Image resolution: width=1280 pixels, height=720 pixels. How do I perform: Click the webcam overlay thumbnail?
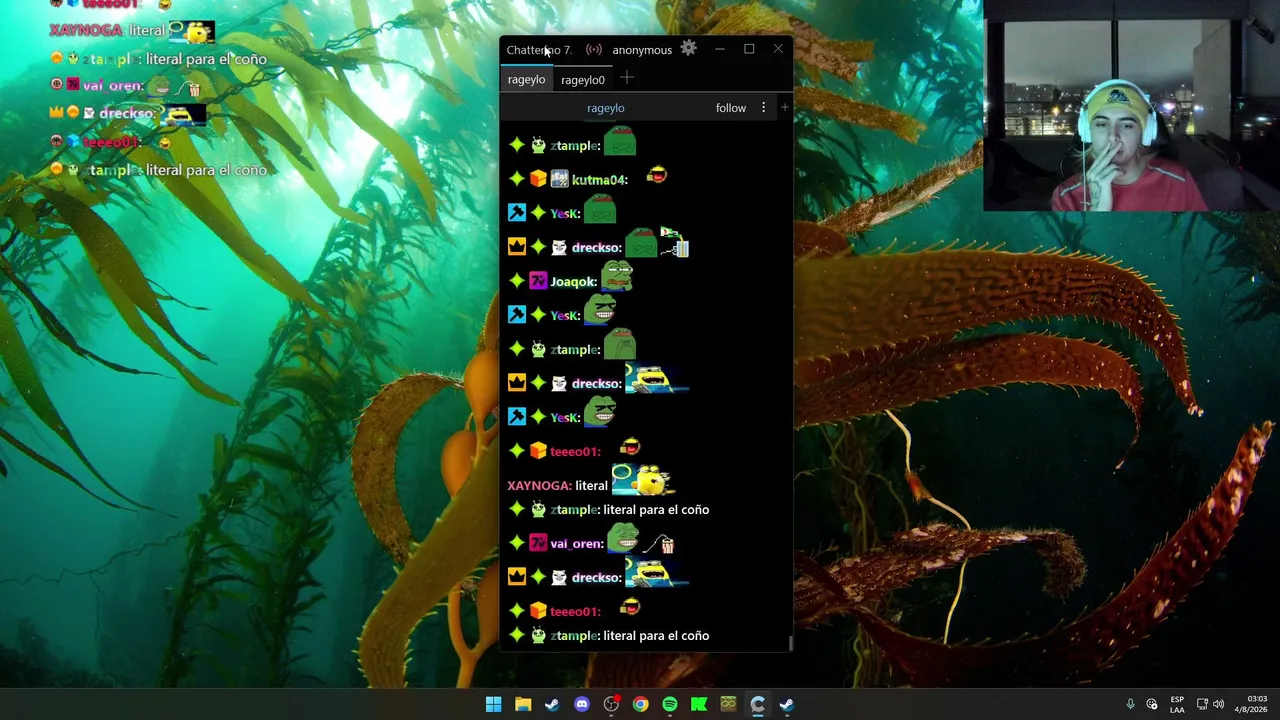1131,107
